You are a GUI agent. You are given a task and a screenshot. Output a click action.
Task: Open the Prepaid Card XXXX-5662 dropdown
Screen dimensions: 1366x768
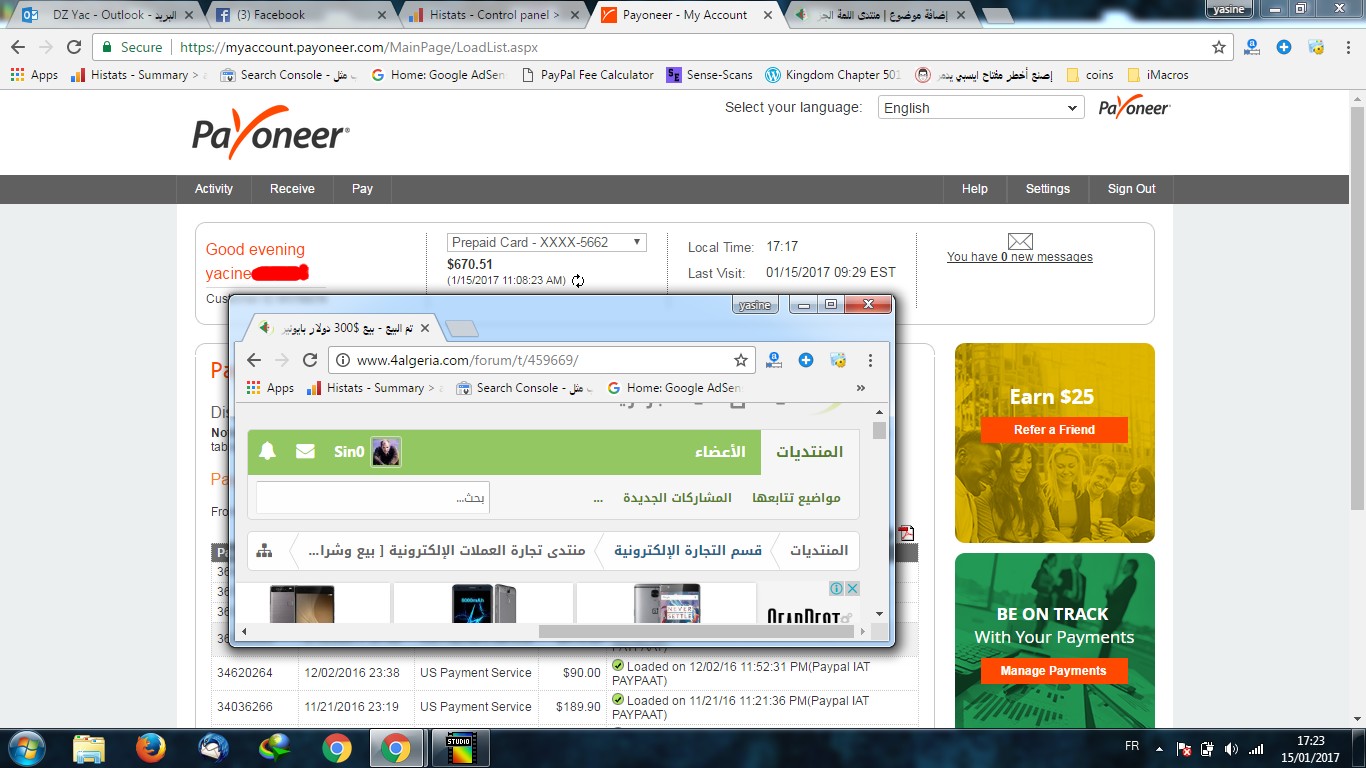pyautogui.click(x=546, y=242)
